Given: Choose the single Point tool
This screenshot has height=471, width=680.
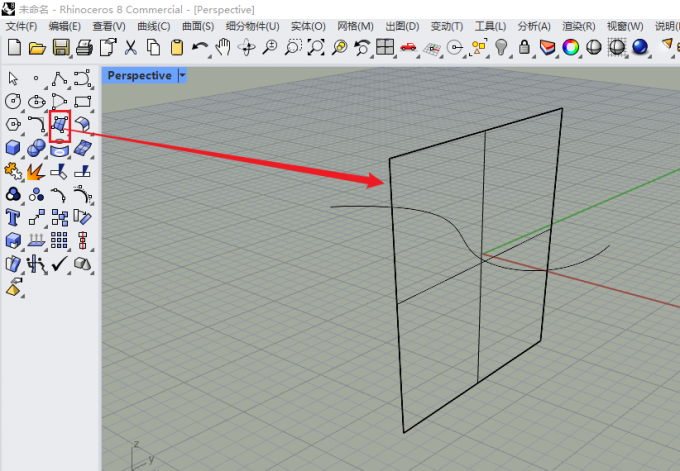Looking at the screenshot, I should (x=36, y=78).
